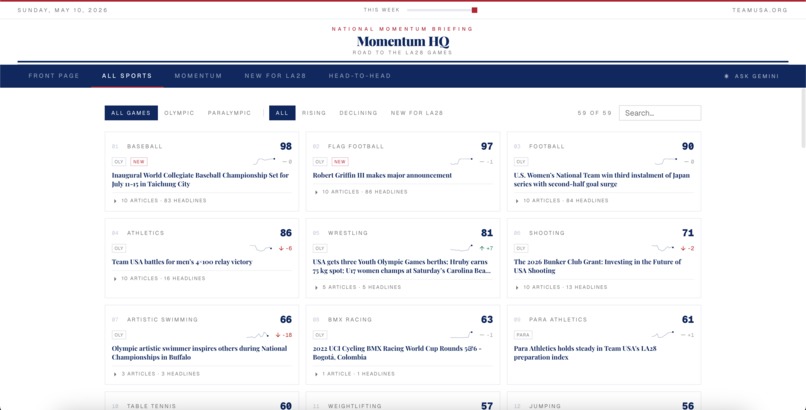Filter sports by Rising

coord(314,113)
